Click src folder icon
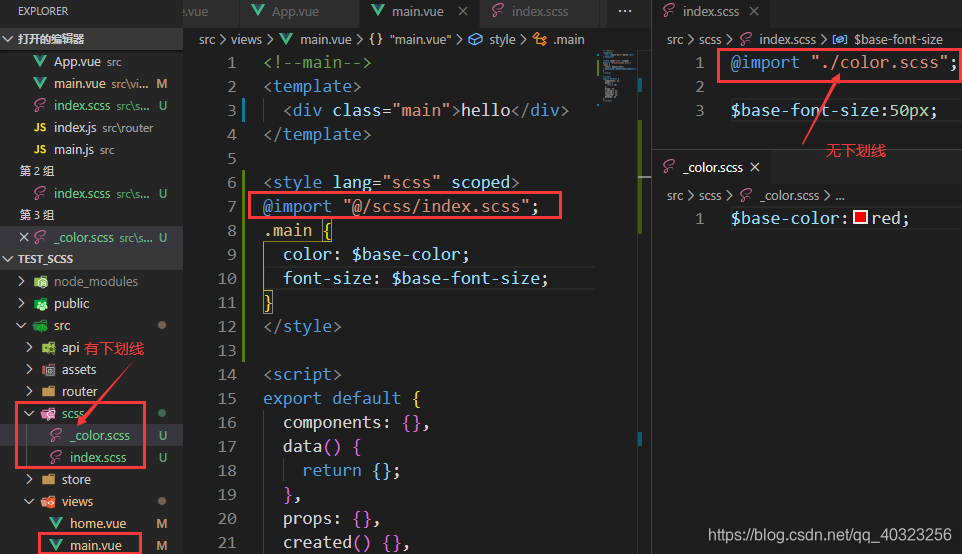 coord(41,326)
